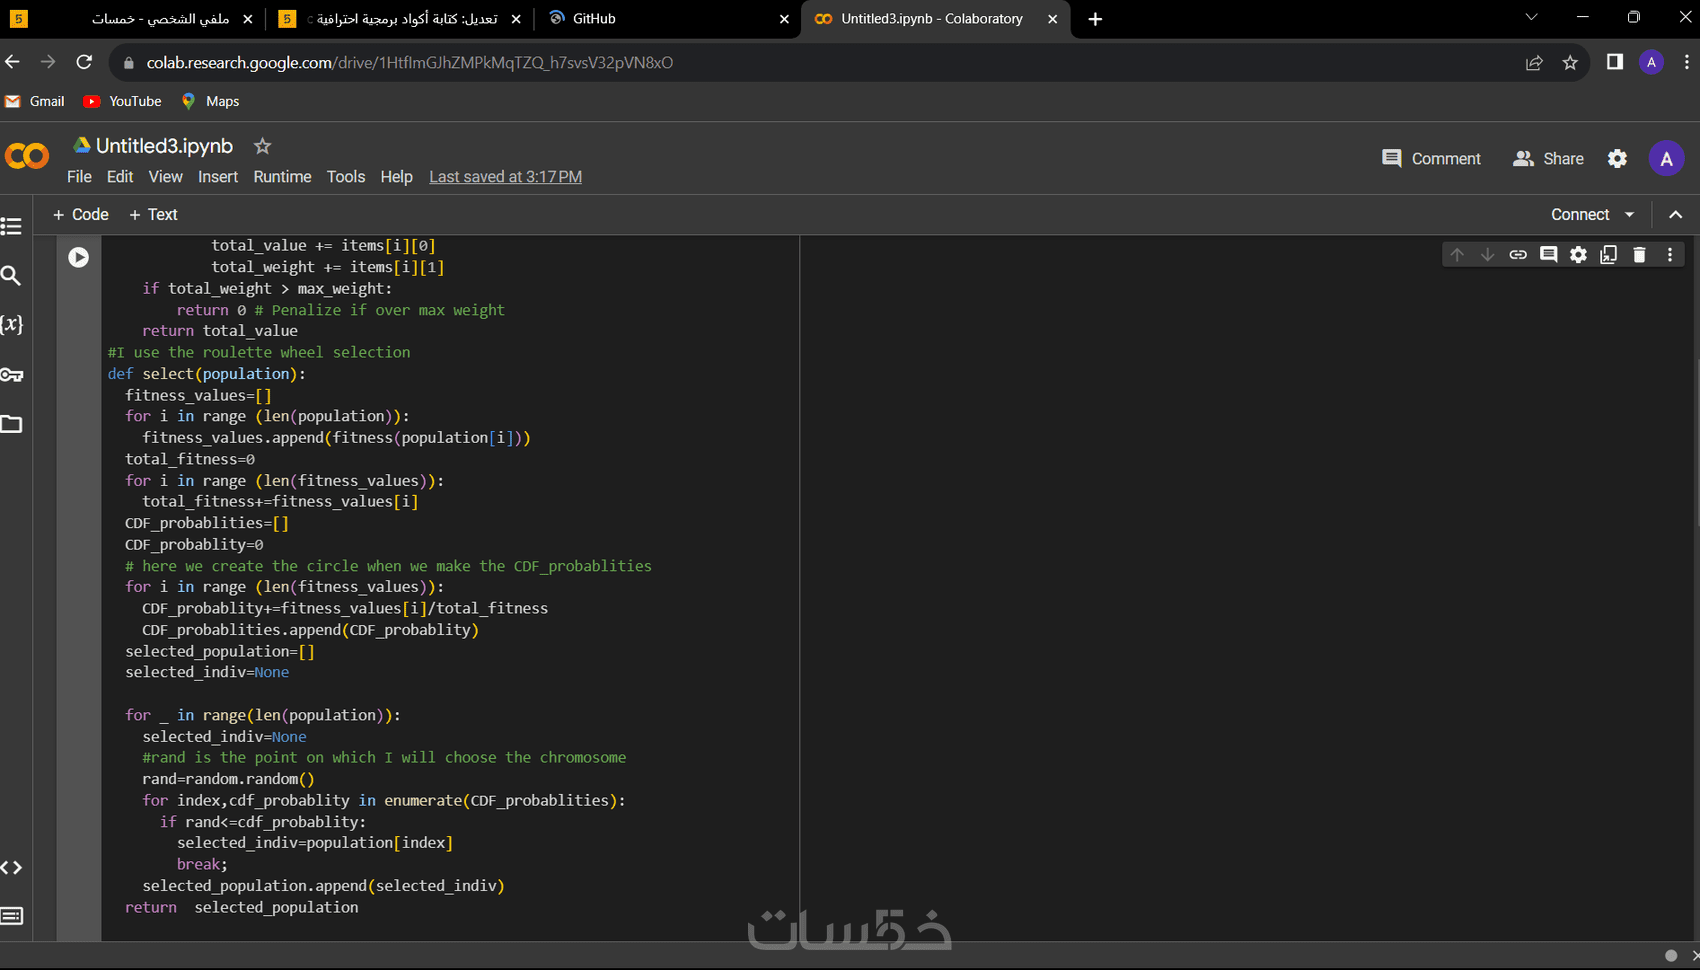This screenshot has width=1700, height=970.
Task: Move the cell down with the arrow
Action: tap(1487, 255)
